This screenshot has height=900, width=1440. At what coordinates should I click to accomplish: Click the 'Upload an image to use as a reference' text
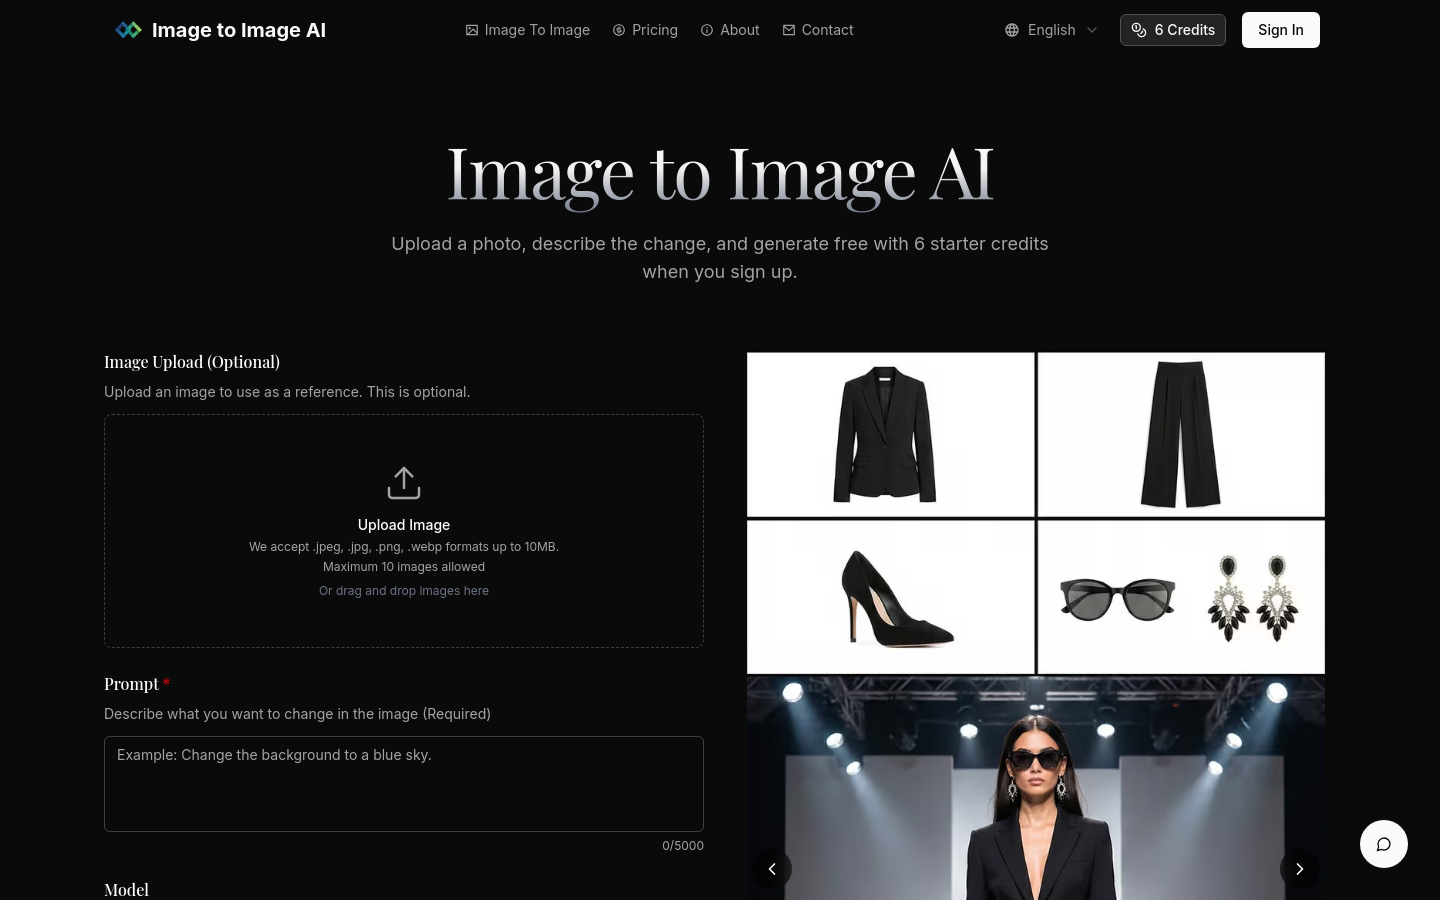[287, 392]
